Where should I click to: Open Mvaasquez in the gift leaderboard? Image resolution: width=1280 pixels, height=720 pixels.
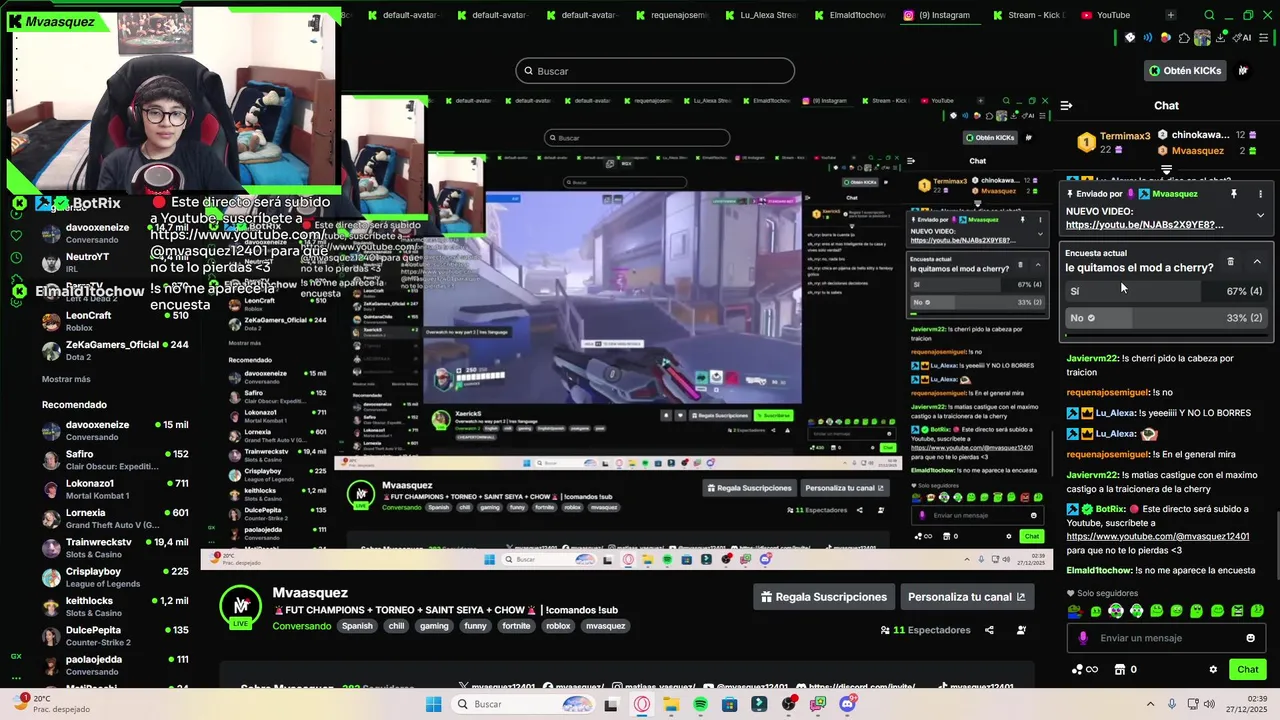tap(1197, 150)
